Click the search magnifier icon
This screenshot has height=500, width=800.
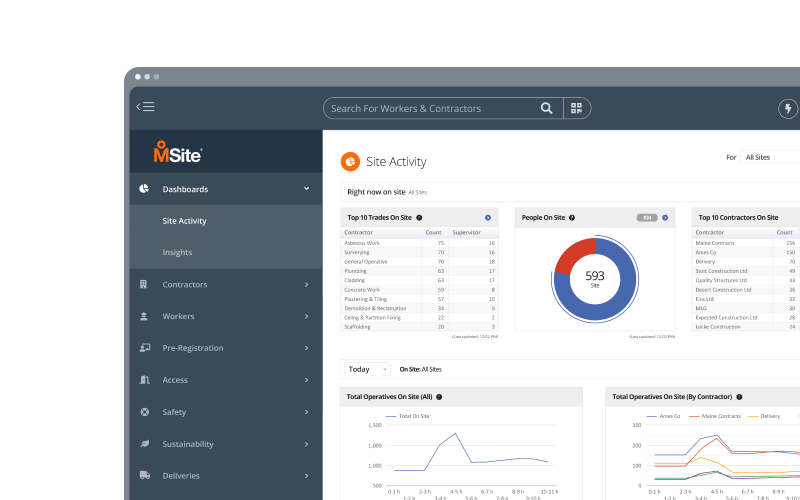[546, 108]
